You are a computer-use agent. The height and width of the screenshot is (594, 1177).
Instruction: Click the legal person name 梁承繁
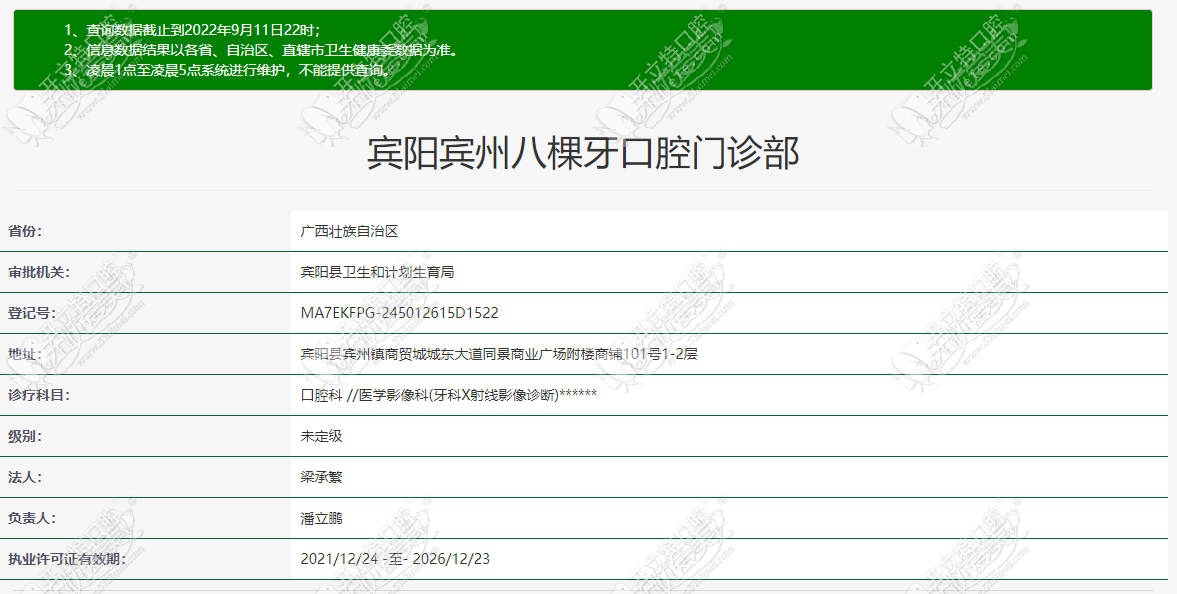321,477
